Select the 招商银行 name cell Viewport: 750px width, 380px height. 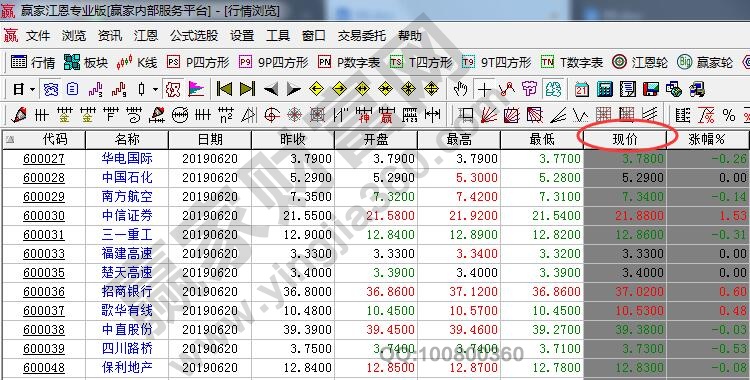point(127,291)
